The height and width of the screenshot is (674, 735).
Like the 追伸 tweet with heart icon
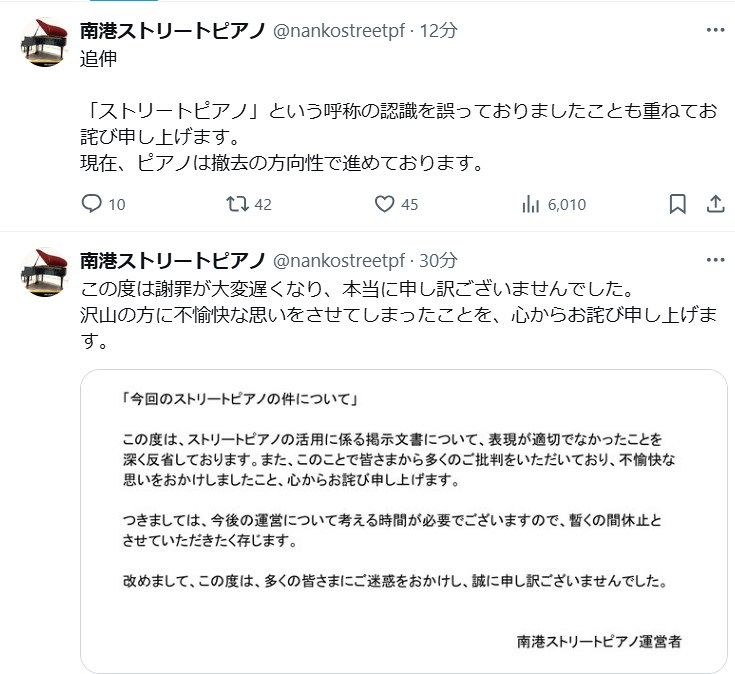[x=385, y=204]
